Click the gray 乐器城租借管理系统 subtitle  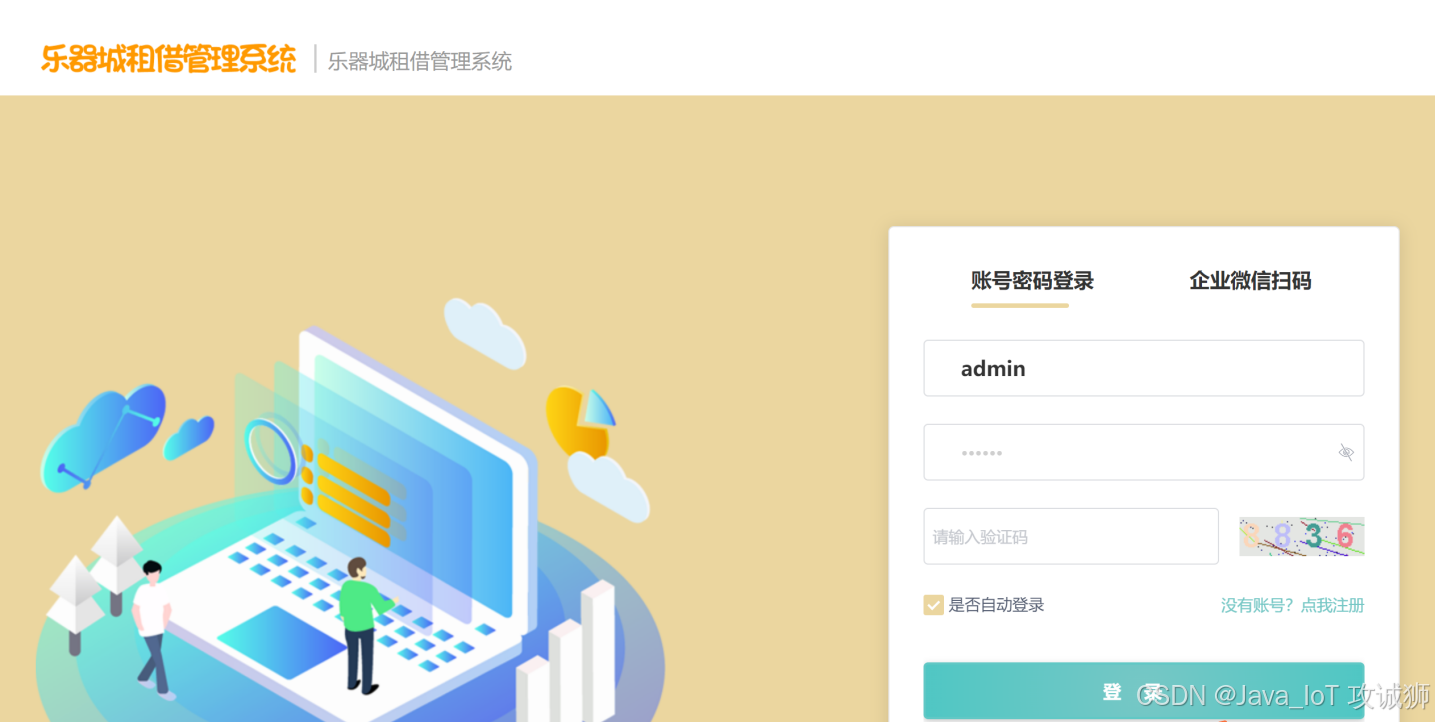click(x=420, y=61)
